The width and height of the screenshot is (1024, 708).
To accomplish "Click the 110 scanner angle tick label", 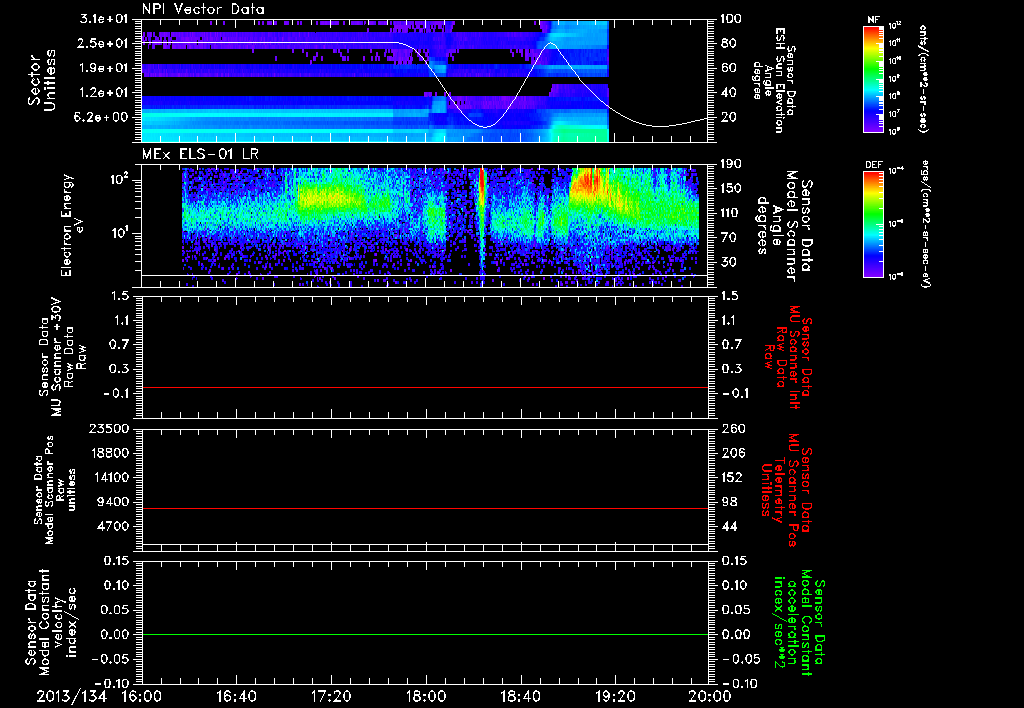I will click(x=731, y=213).
